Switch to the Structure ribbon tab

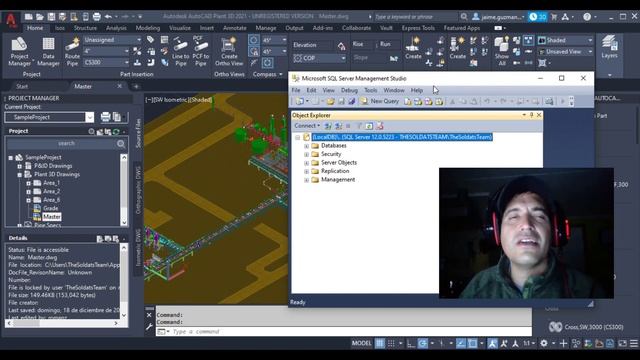[85, 28]
